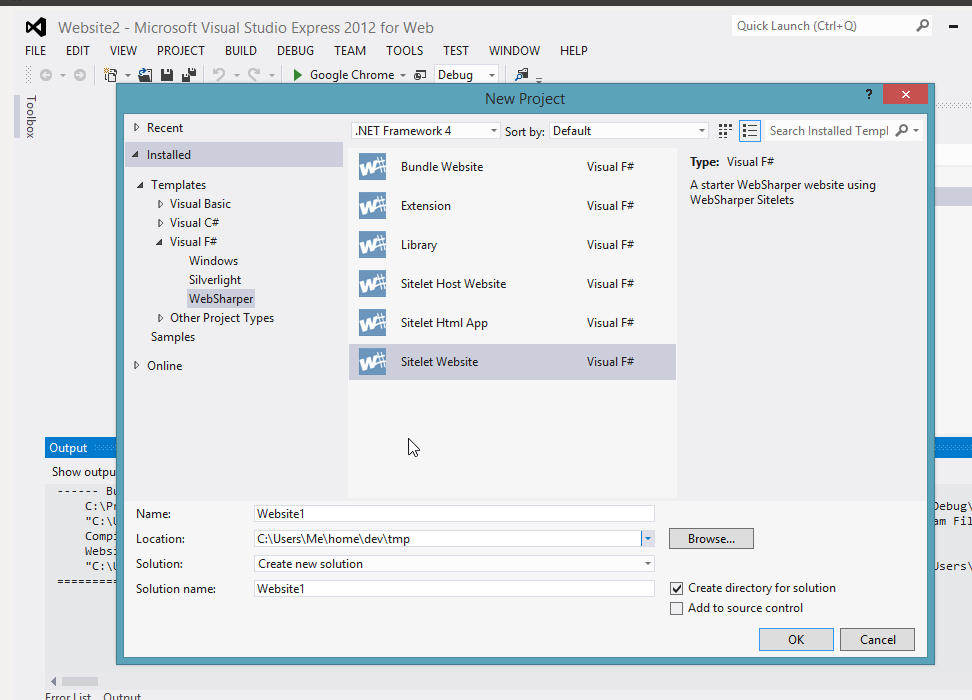Toggle the list view display mode
Viewport: 972px width, 700px height.
pos(749,130)
